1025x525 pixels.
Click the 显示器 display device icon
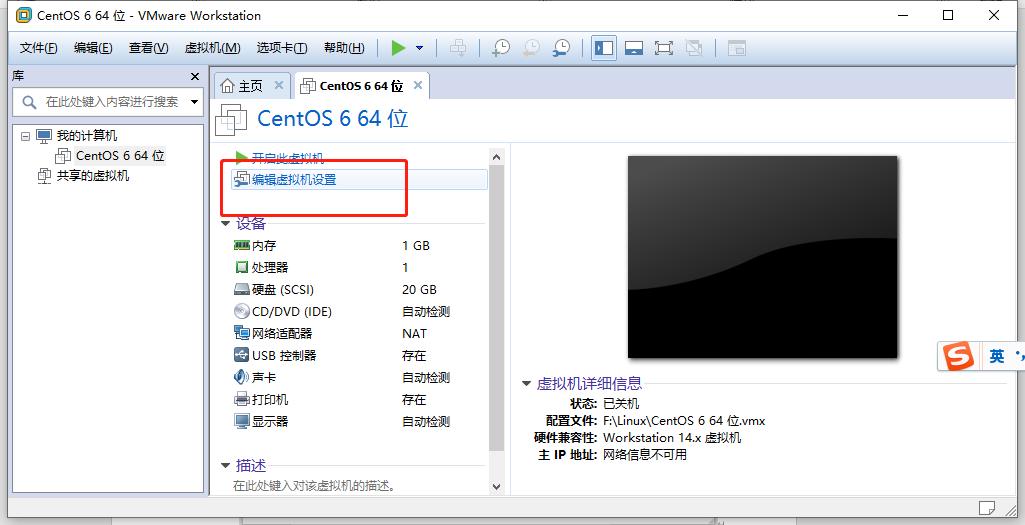point(241,421)
